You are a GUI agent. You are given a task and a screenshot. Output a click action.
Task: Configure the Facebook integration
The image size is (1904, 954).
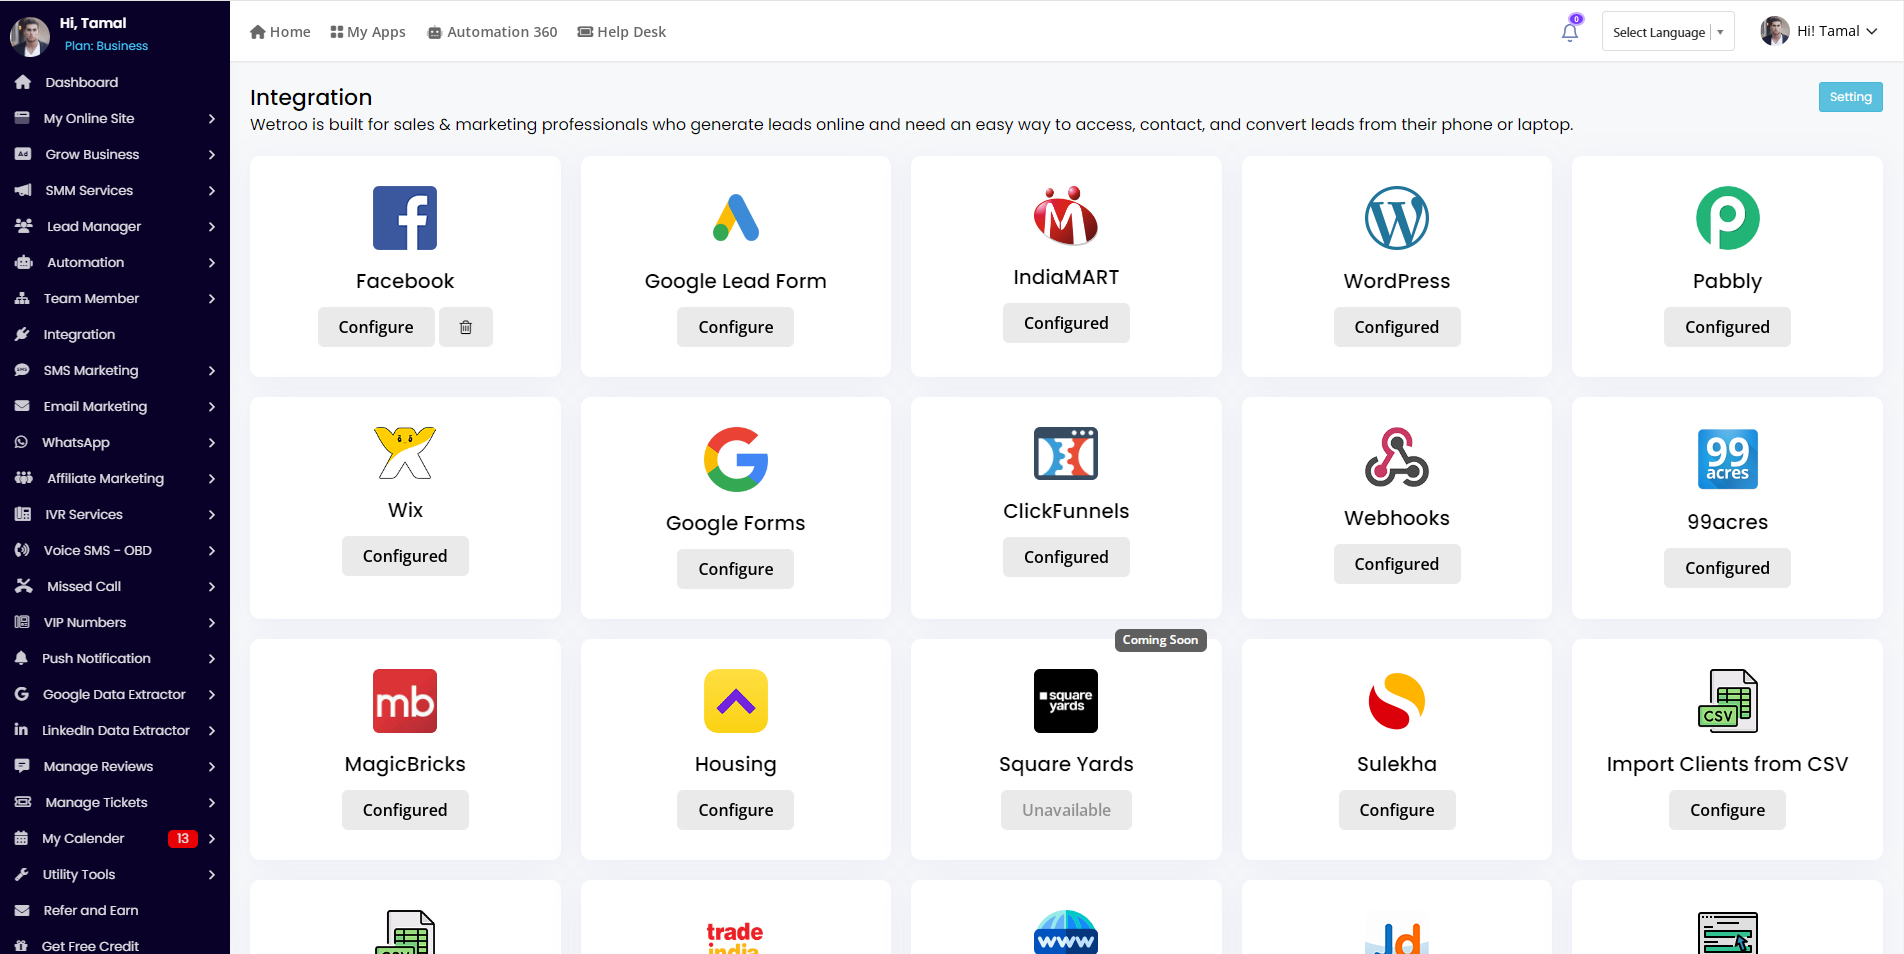point(376,327)
